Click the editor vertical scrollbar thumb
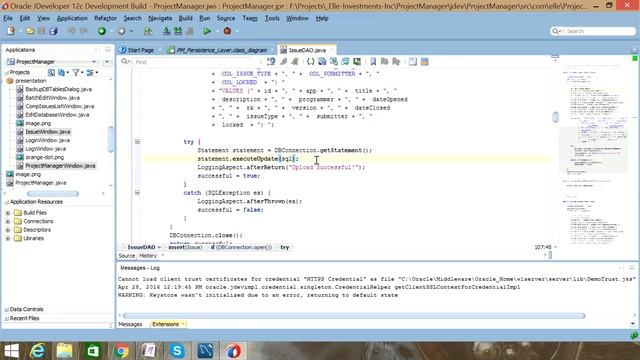 coord(555,117)
